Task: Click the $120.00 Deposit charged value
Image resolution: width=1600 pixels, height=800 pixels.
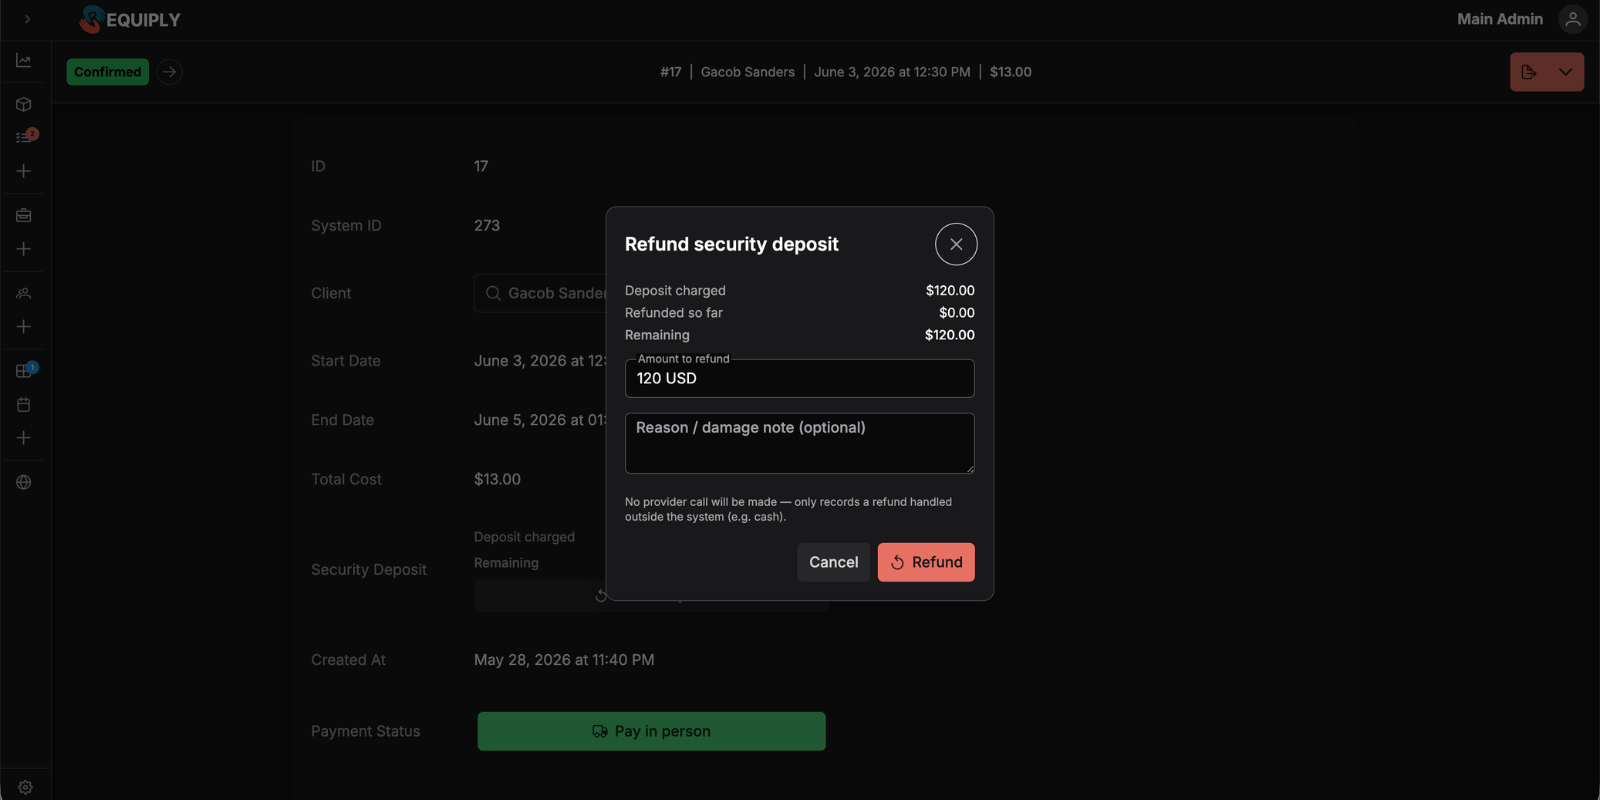Action: click(x=950, y=291)
